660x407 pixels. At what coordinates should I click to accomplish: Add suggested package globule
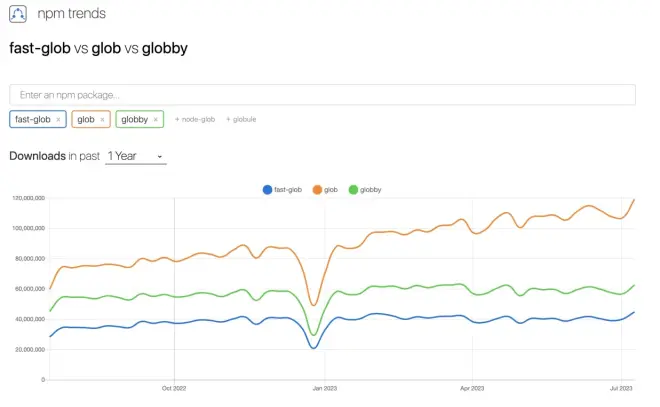(241, 120)
